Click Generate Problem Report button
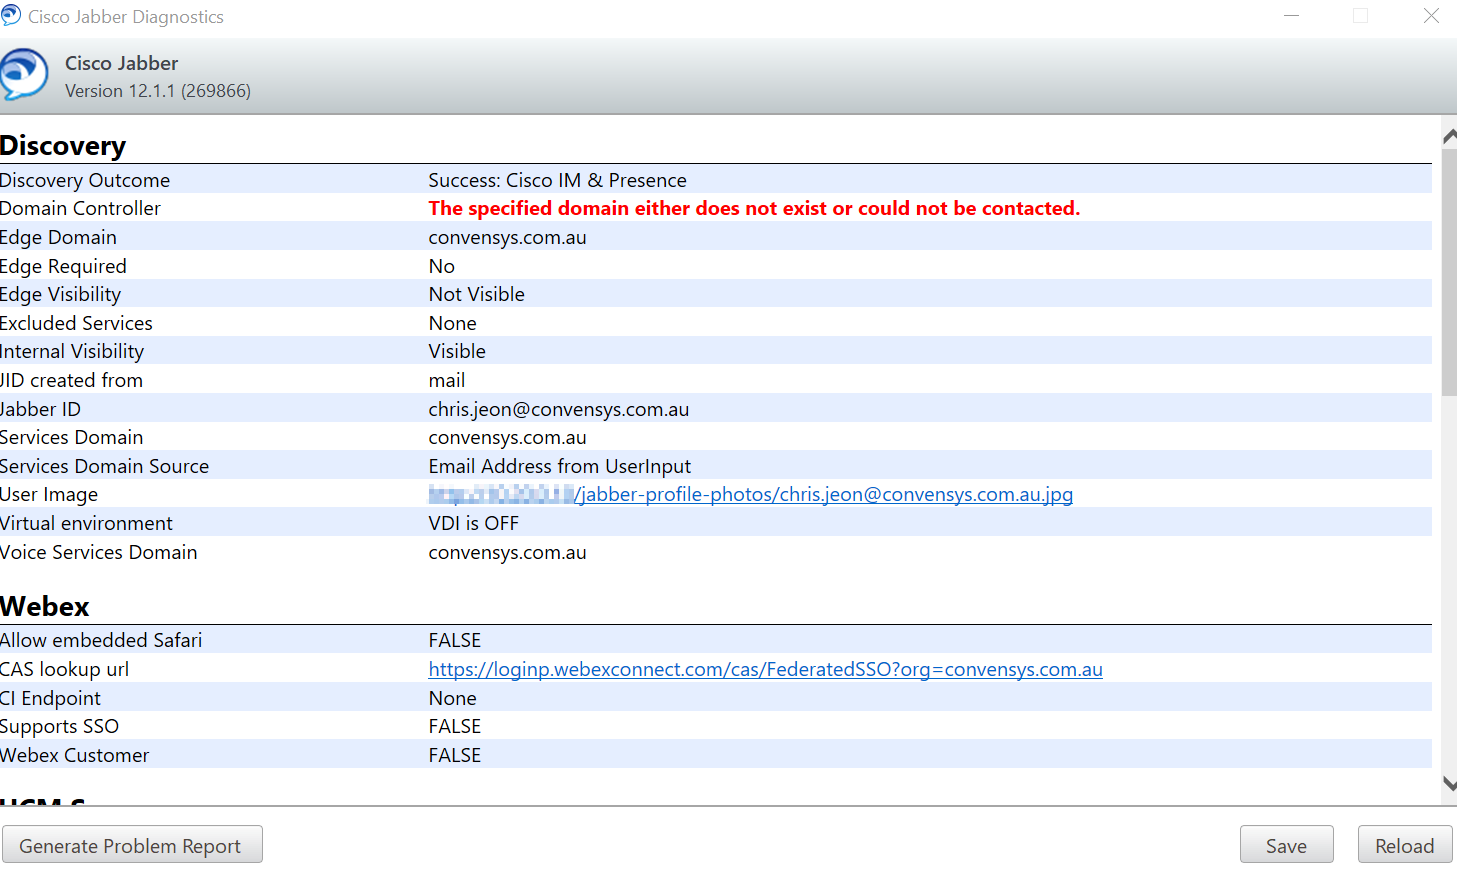Viewport: 1457px width, 870px height. (132, 845)
